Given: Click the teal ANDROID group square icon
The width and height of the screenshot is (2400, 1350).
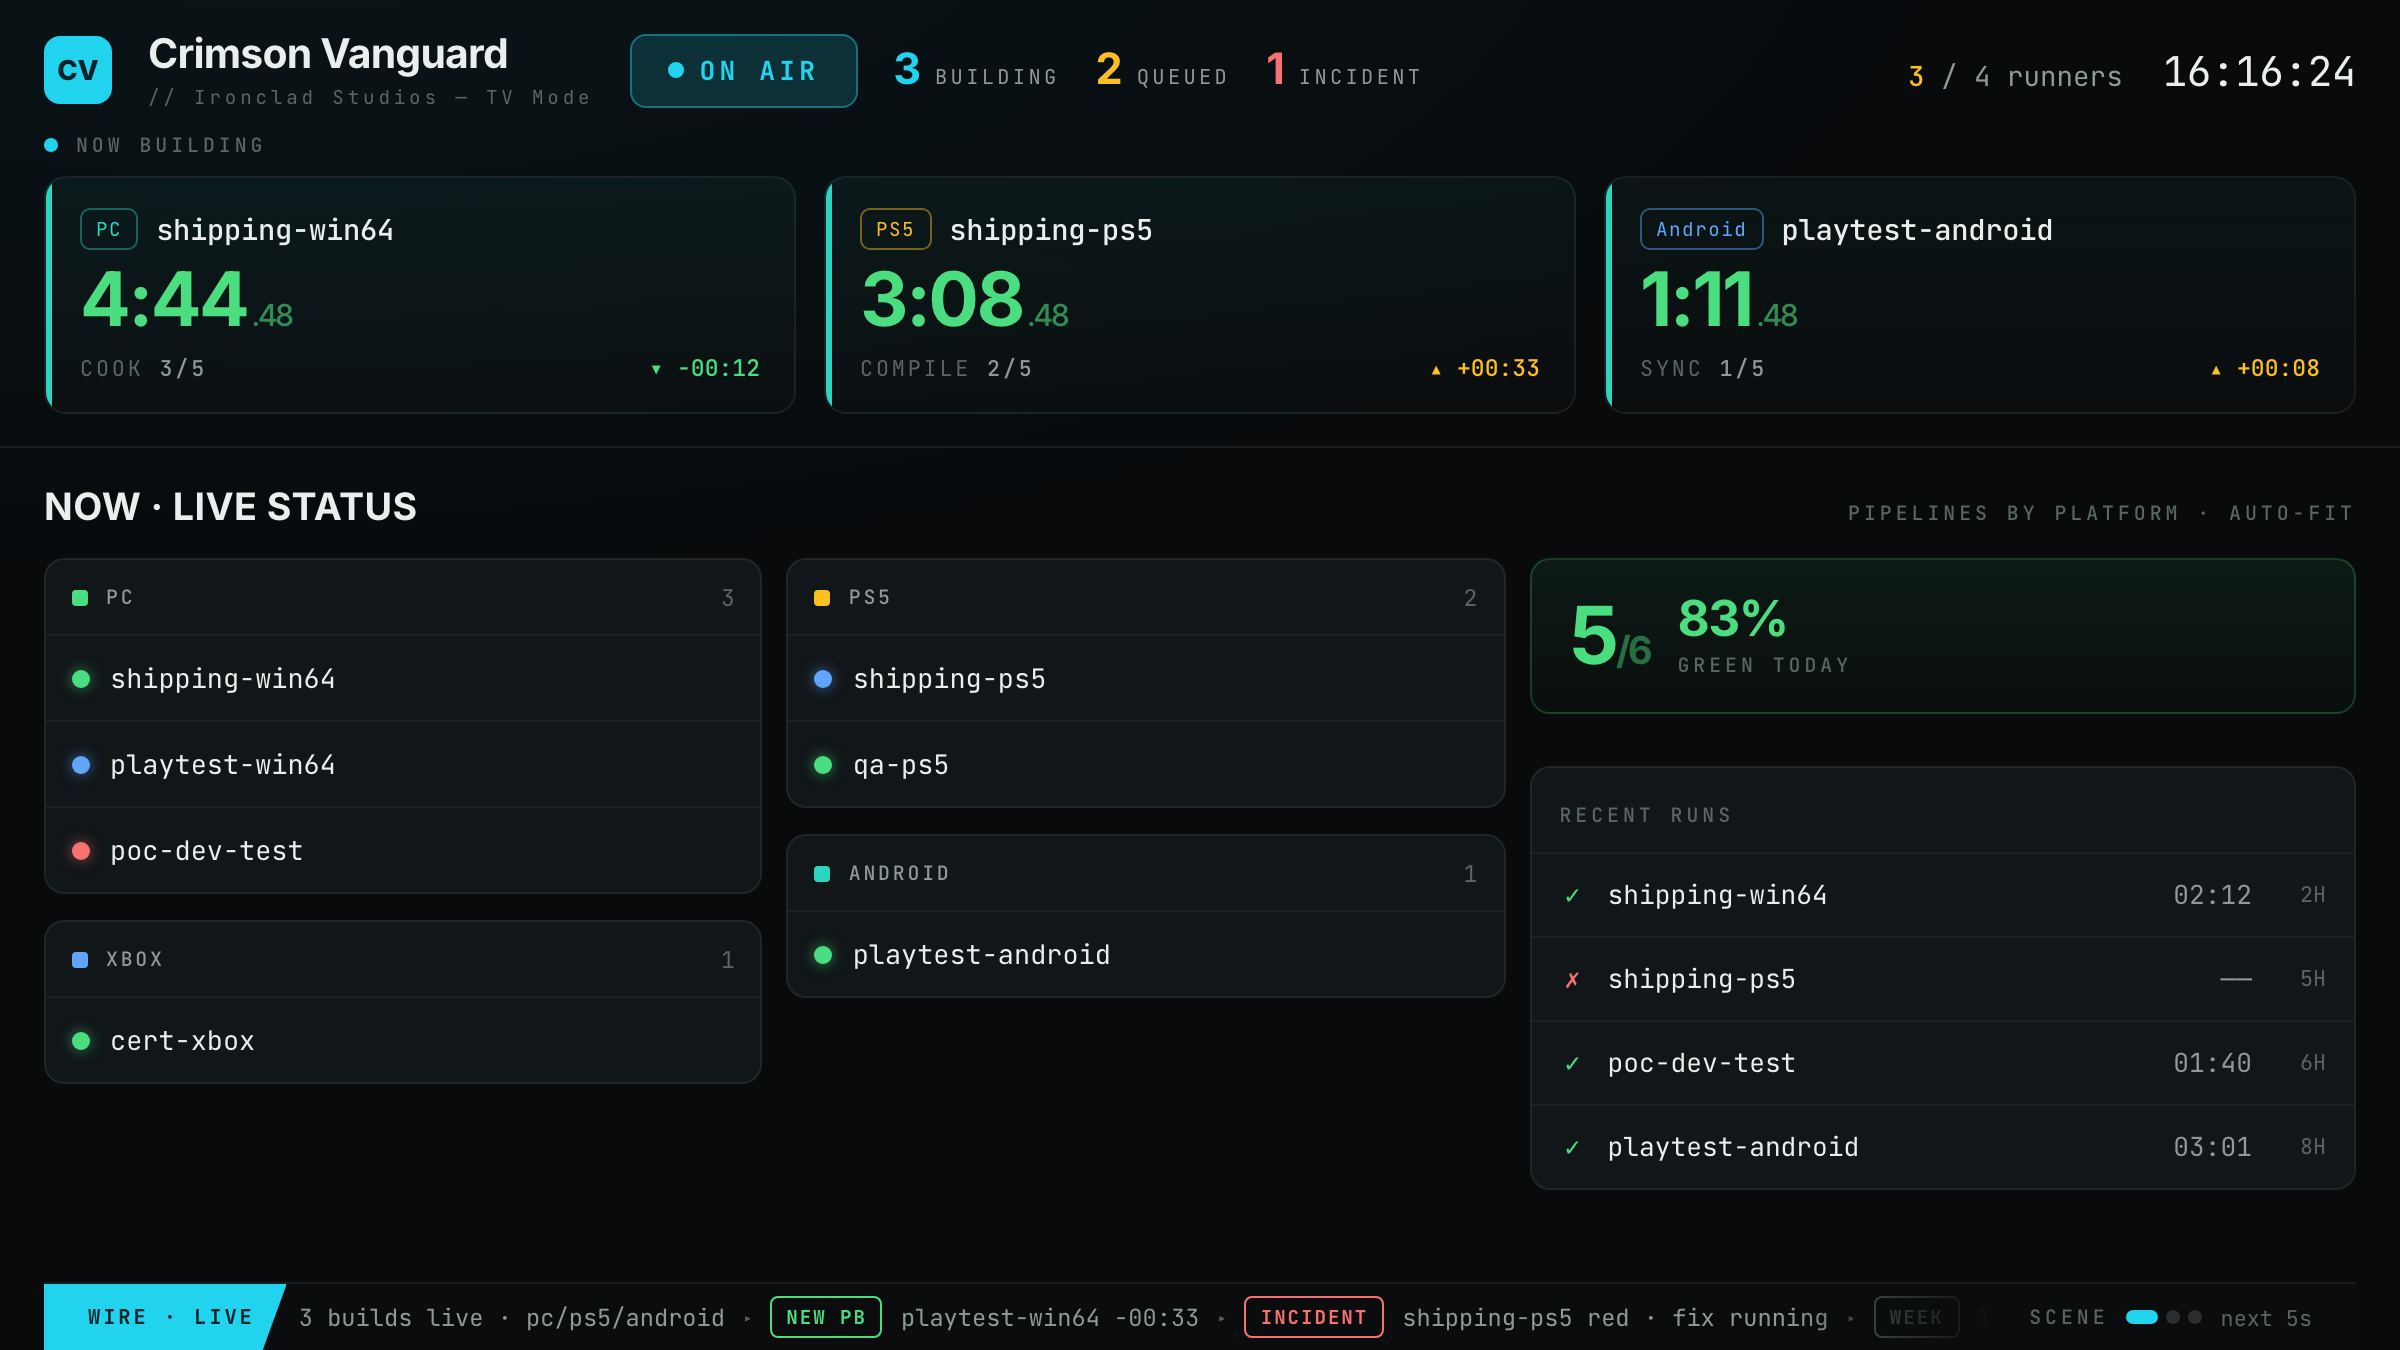Looking at the screenshot, I should pos(822,874).
